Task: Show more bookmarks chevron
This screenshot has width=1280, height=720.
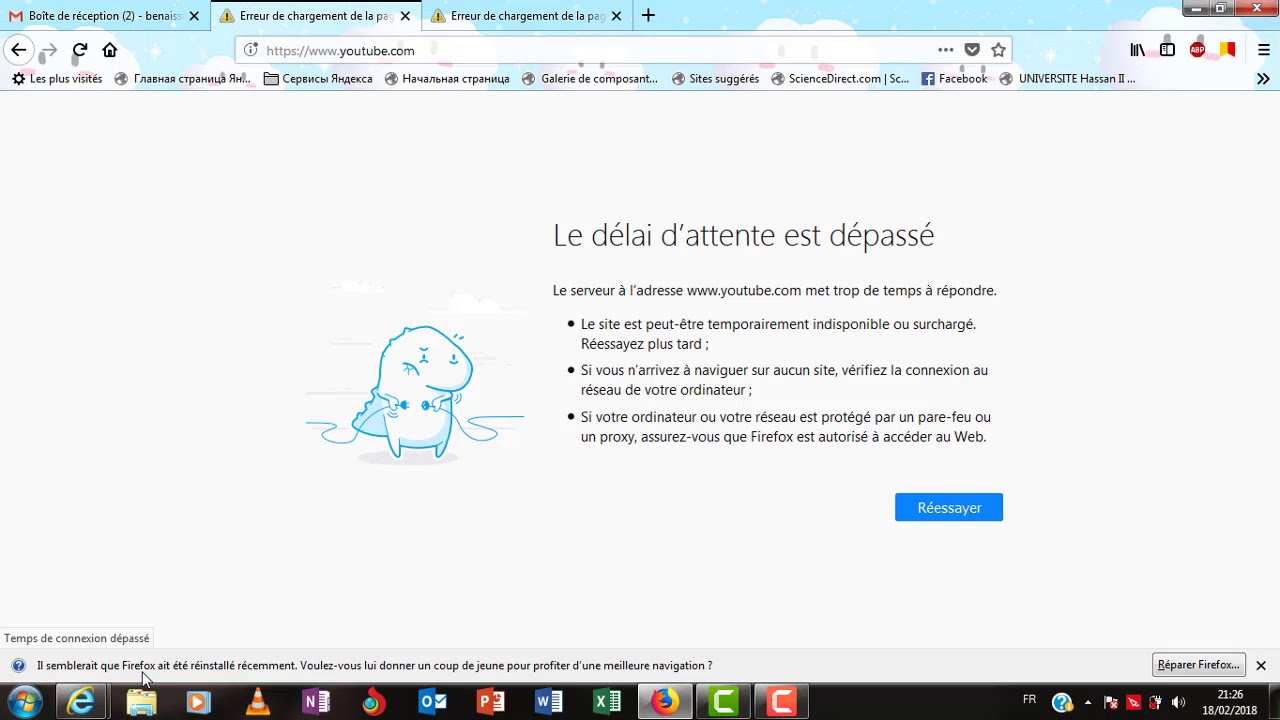Action: pos(1263,78)
